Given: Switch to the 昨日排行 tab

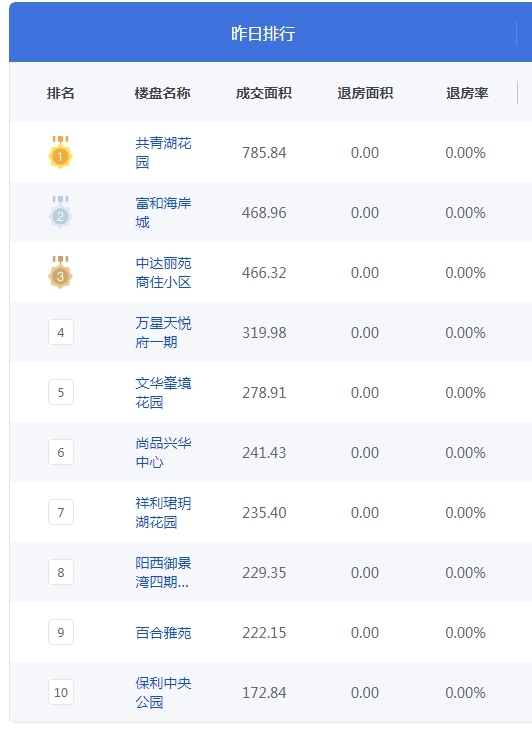Looking at the screenshot, I should coord(263,34).
